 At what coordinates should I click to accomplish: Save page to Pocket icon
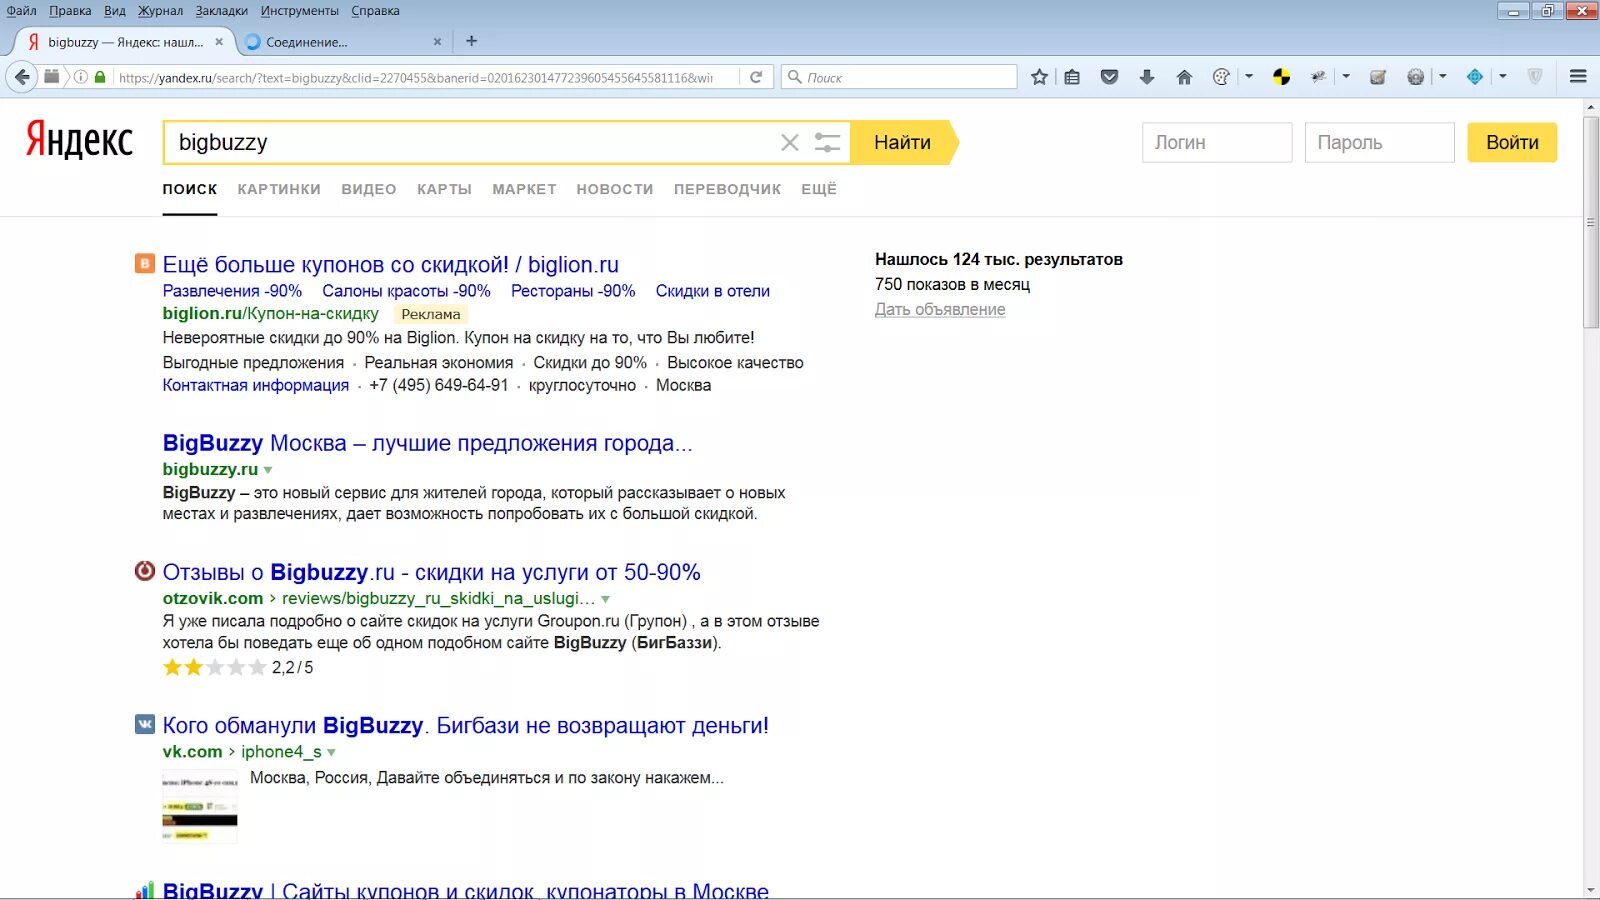point(1109,77)
